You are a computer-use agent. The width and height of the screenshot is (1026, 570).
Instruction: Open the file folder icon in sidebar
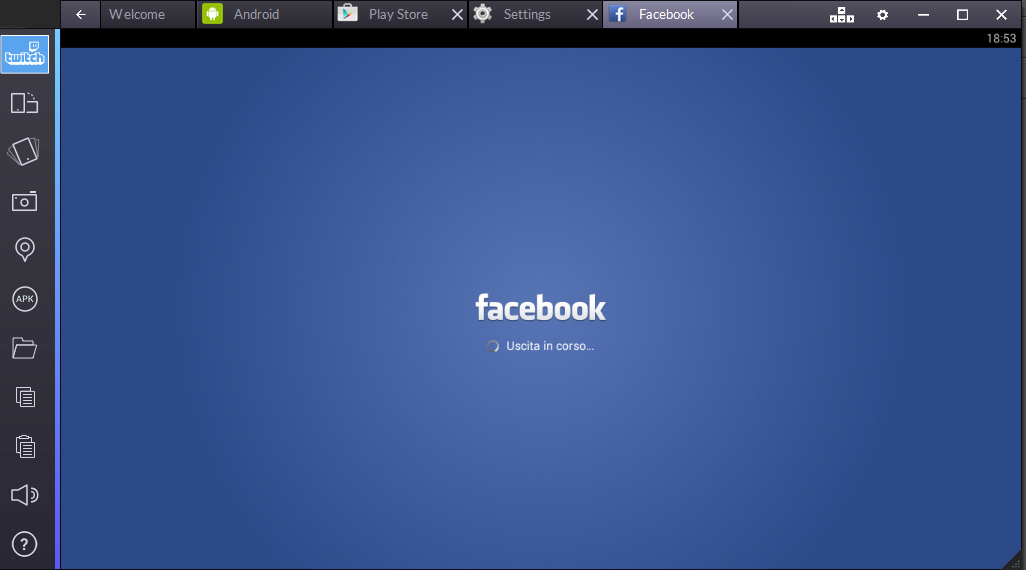24,348
